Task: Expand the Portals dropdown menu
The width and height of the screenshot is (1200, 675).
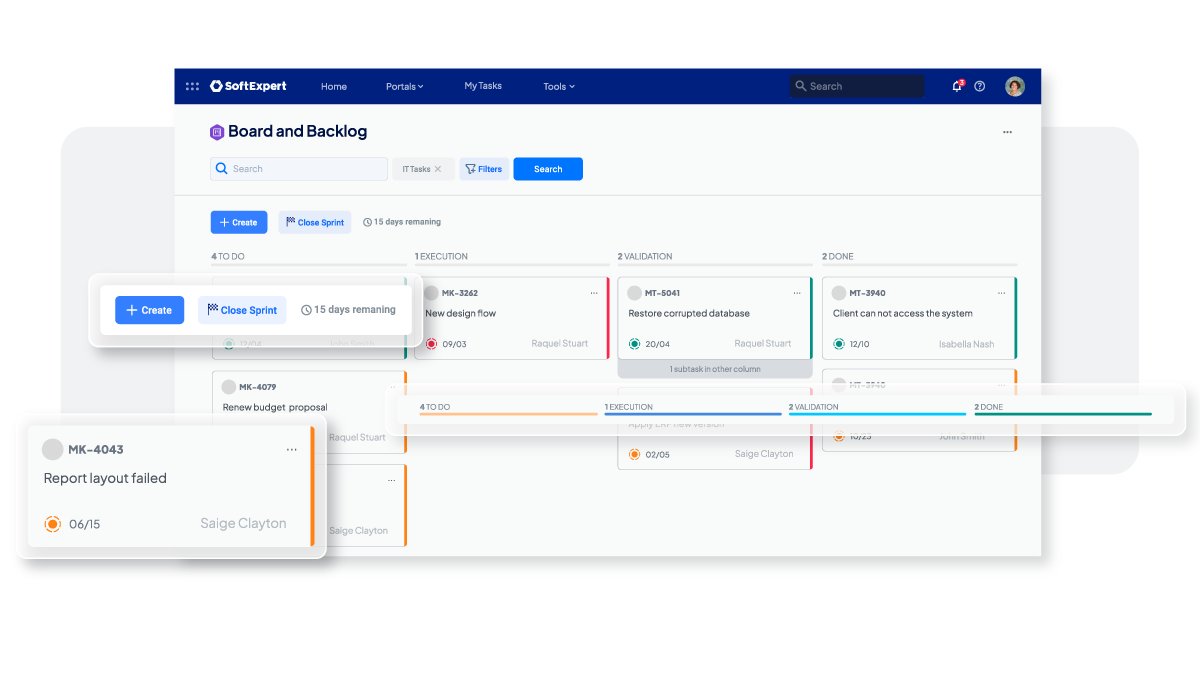Action: [405, 86]
